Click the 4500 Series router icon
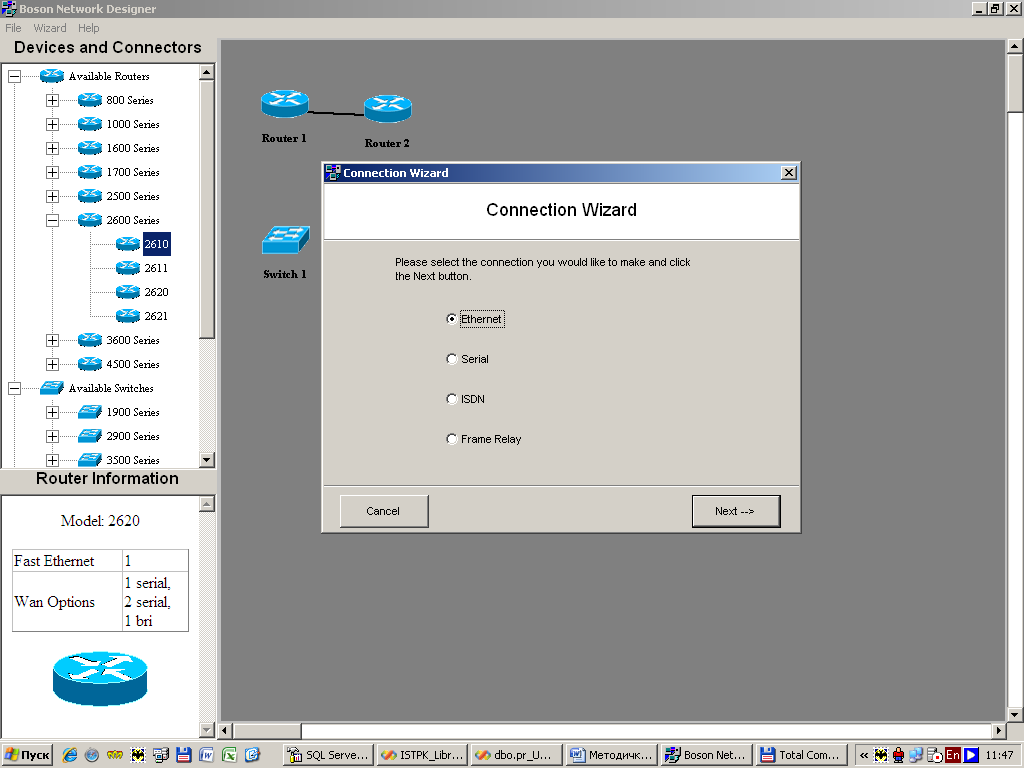Viewport: 1024px width, 768px height. 89,364
